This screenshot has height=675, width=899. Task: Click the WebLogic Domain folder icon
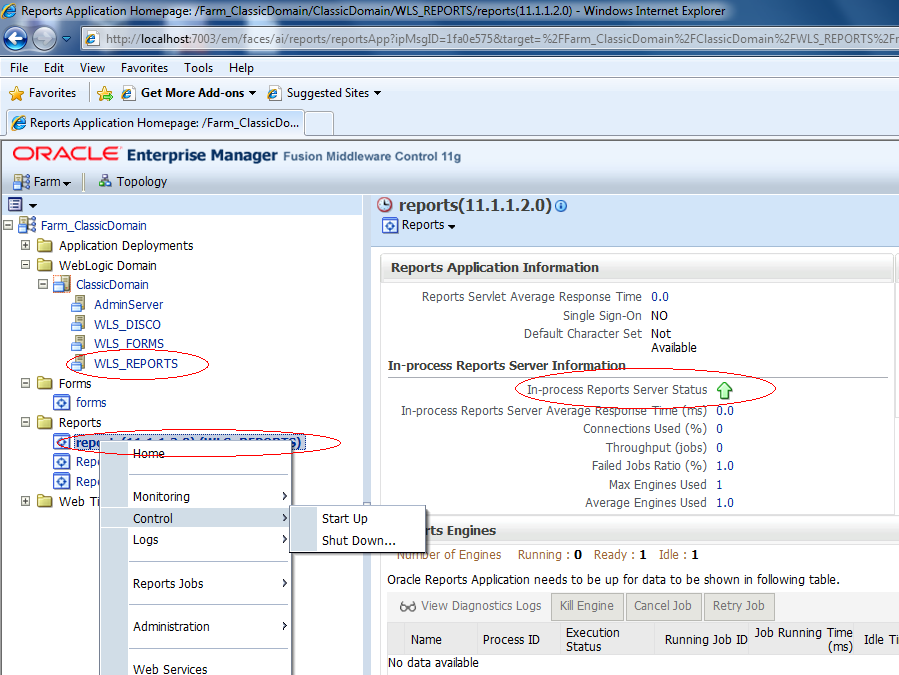(x=45, y=266)
